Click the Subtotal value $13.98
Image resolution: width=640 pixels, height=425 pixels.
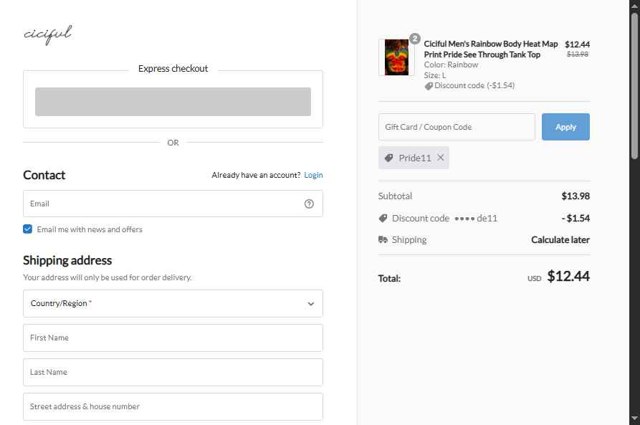[576, 196]
